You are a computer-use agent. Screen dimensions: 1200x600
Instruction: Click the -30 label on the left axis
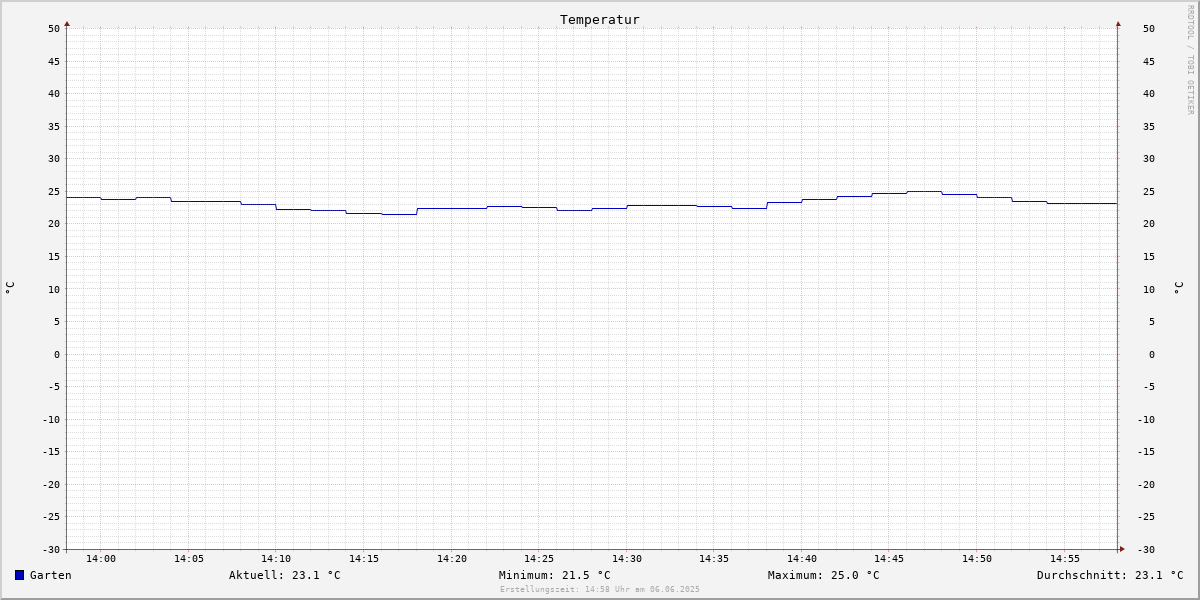pyautogui.click(x=51, y=549)
